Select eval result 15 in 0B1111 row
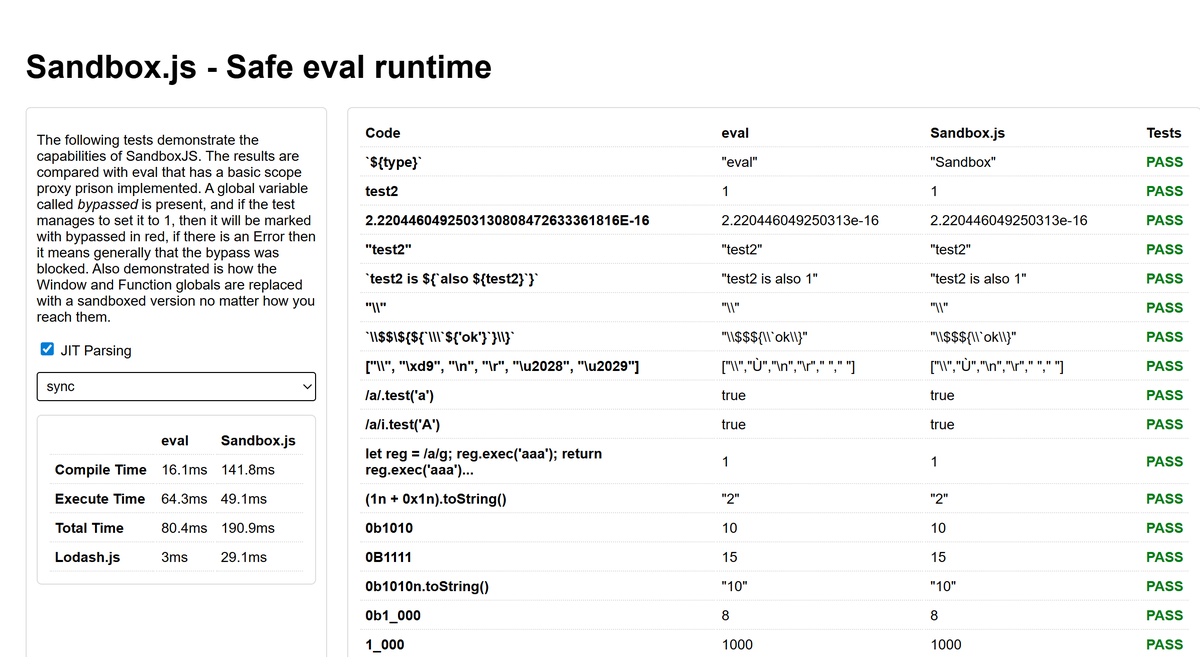 click(729, 556)
